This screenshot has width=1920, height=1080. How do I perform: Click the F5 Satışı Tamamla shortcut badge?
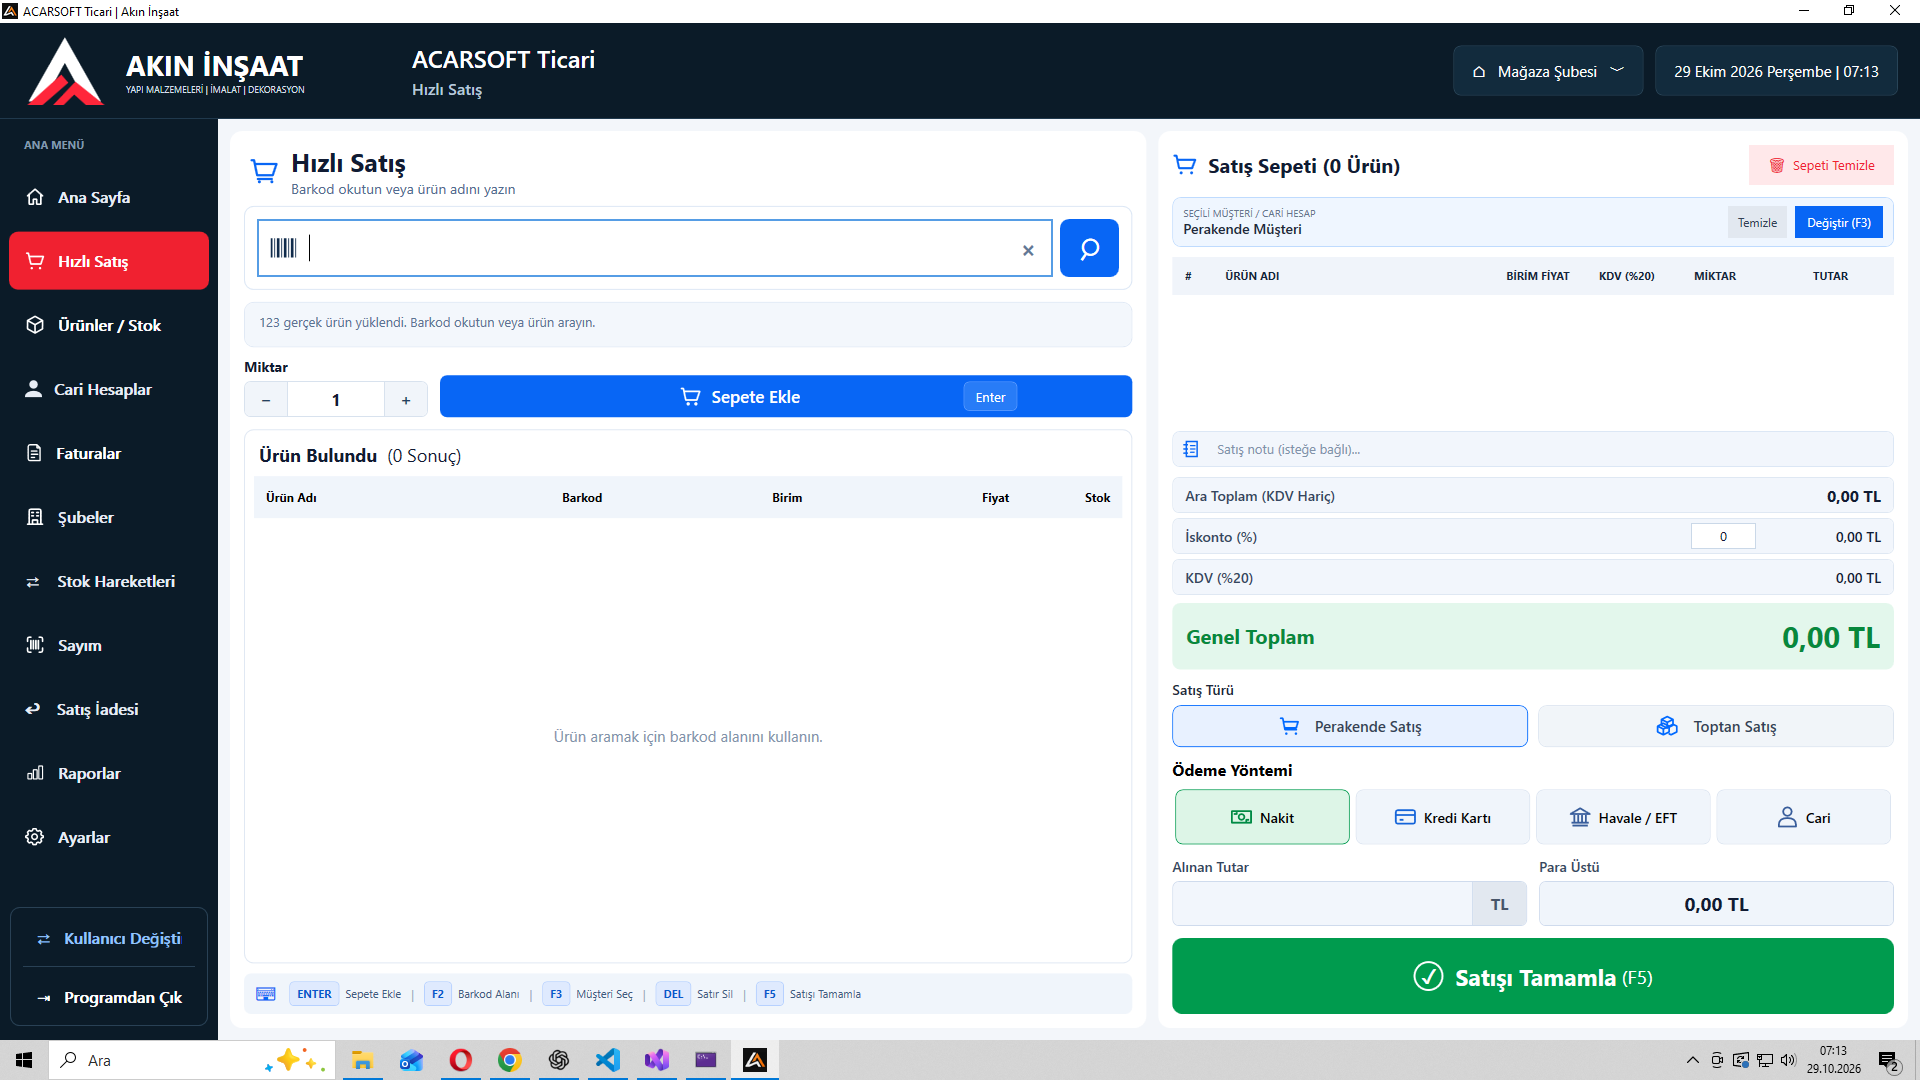pos(769,994)
